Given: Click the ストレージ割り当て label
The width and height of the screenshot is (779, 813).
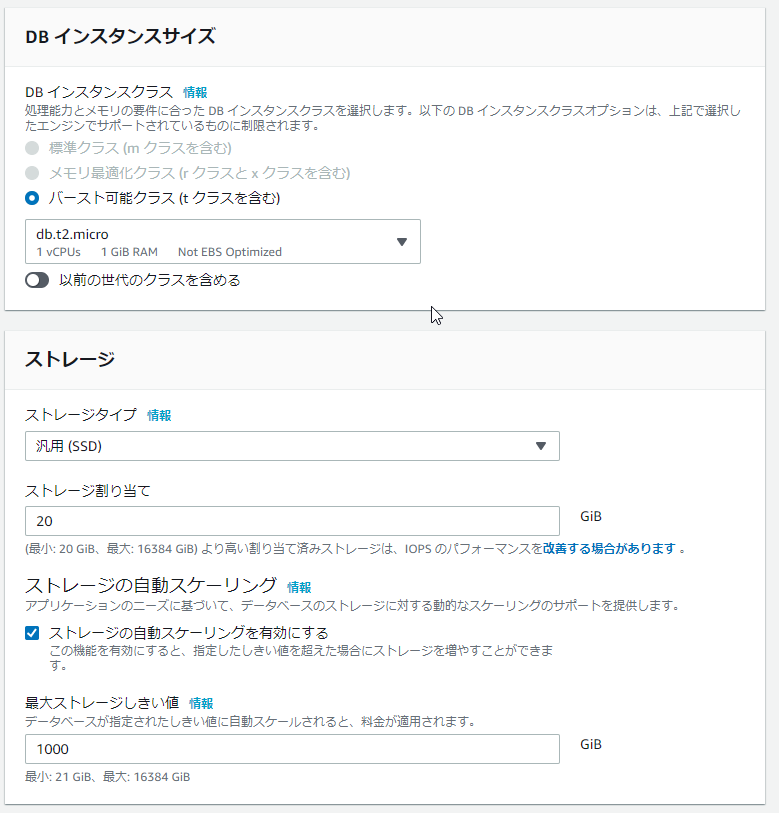Looking at the screenshot, I should tap(88, 490).
